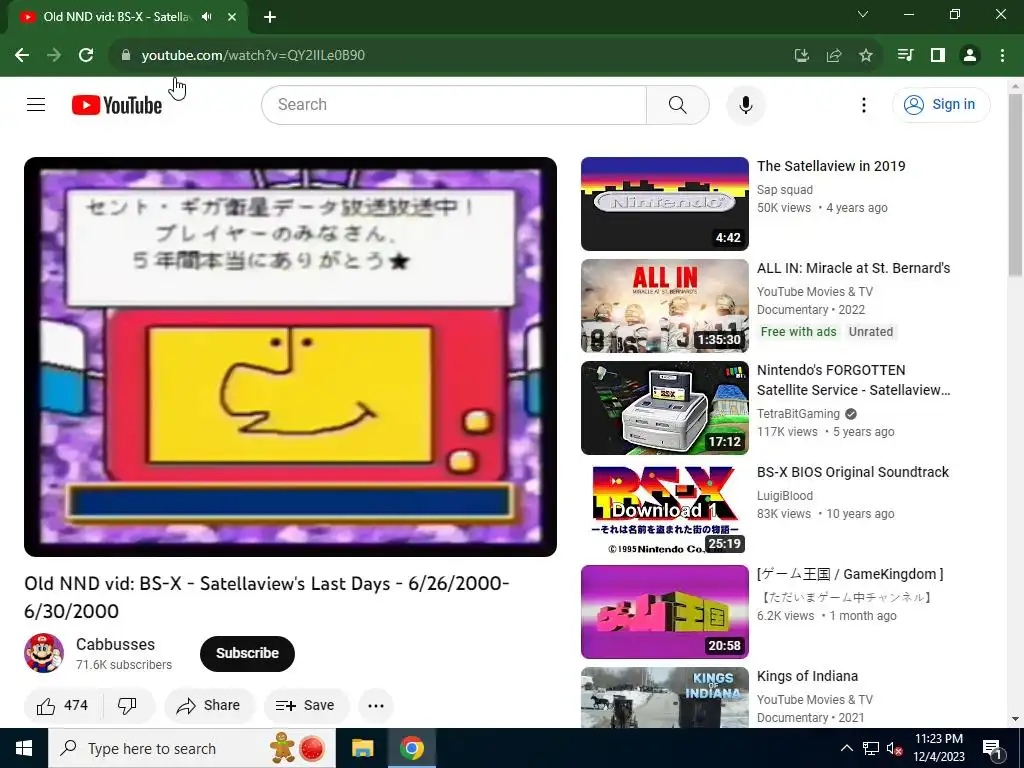Open BS-X BIOS Original Soundtrack thumbnail

(664, 509)
